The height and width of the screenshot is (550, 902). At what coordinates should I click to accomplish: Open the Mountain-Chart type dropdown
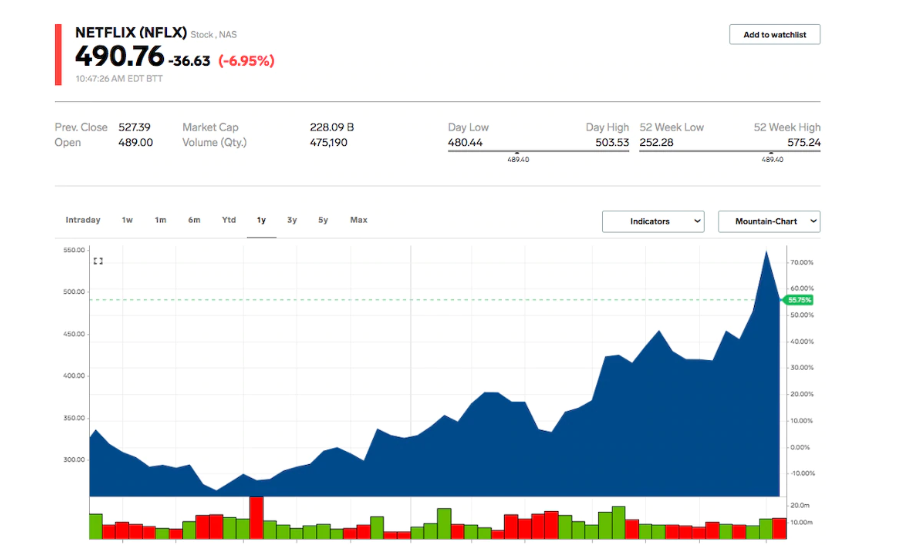click(769, 221)
